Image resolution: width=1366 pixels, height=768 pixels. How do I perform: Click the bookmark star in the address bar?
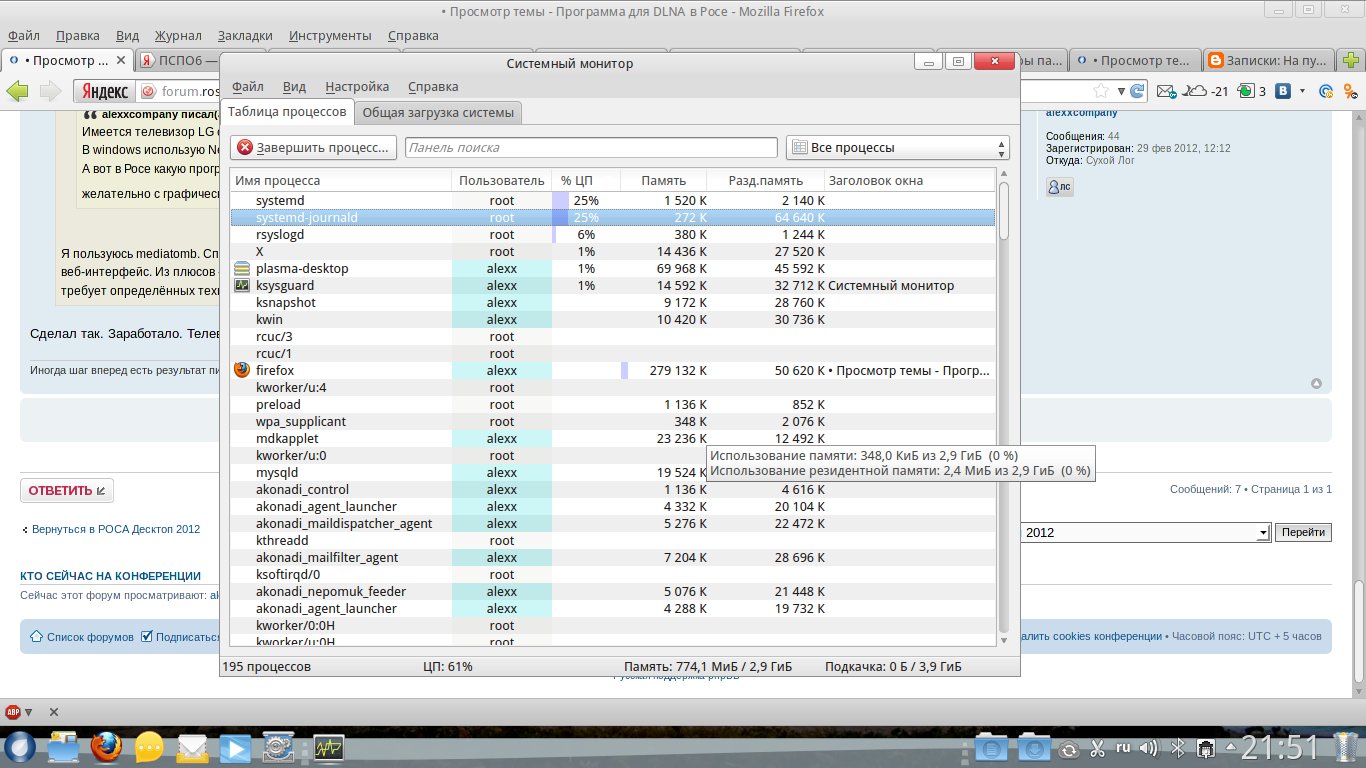point(1100,92)
